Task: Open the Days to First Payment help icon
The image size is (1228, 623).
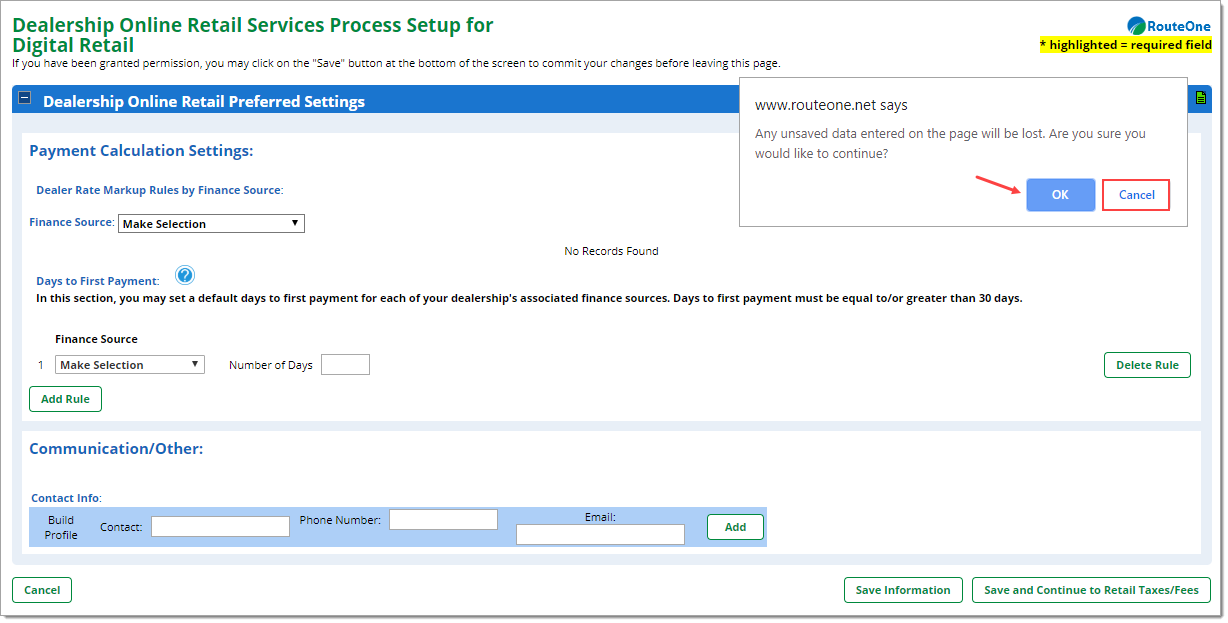Action: click(185, 275)
